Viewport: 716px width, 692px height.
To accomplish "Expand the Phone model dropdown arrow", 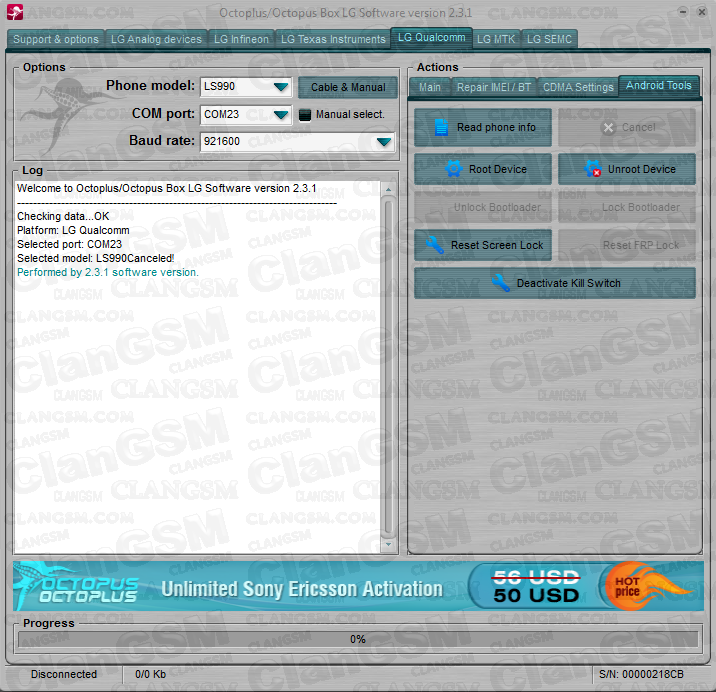I will click(280, 87).
